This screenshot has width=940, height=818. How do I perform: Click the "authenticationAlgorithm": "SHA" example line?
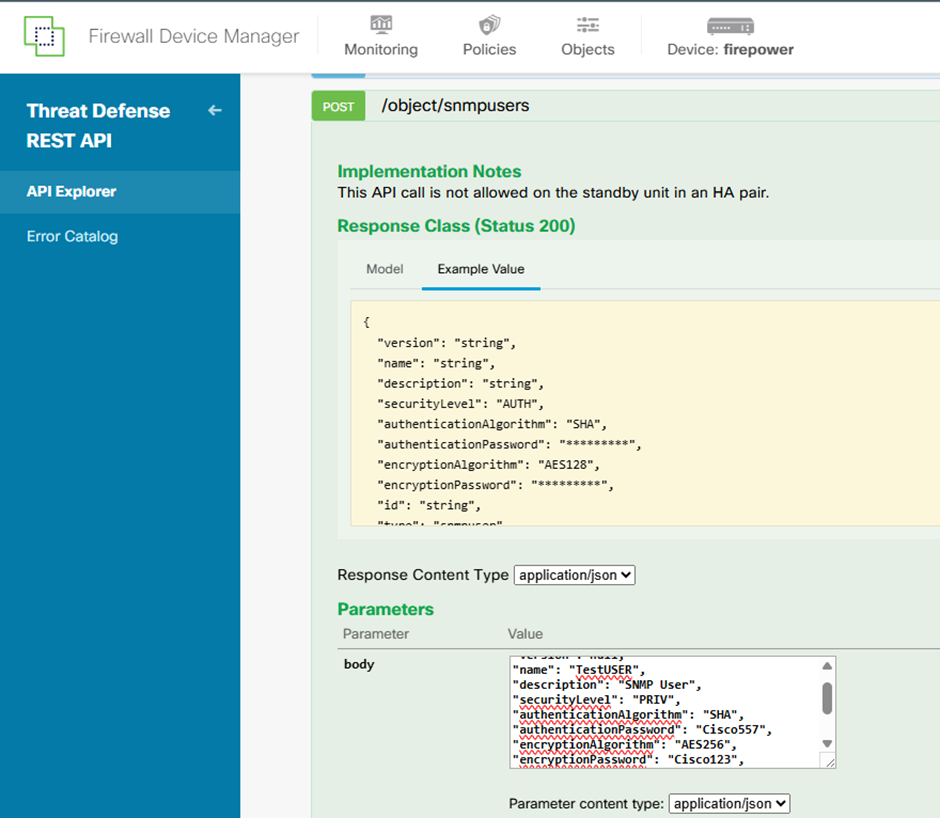(x=492, y=424)
